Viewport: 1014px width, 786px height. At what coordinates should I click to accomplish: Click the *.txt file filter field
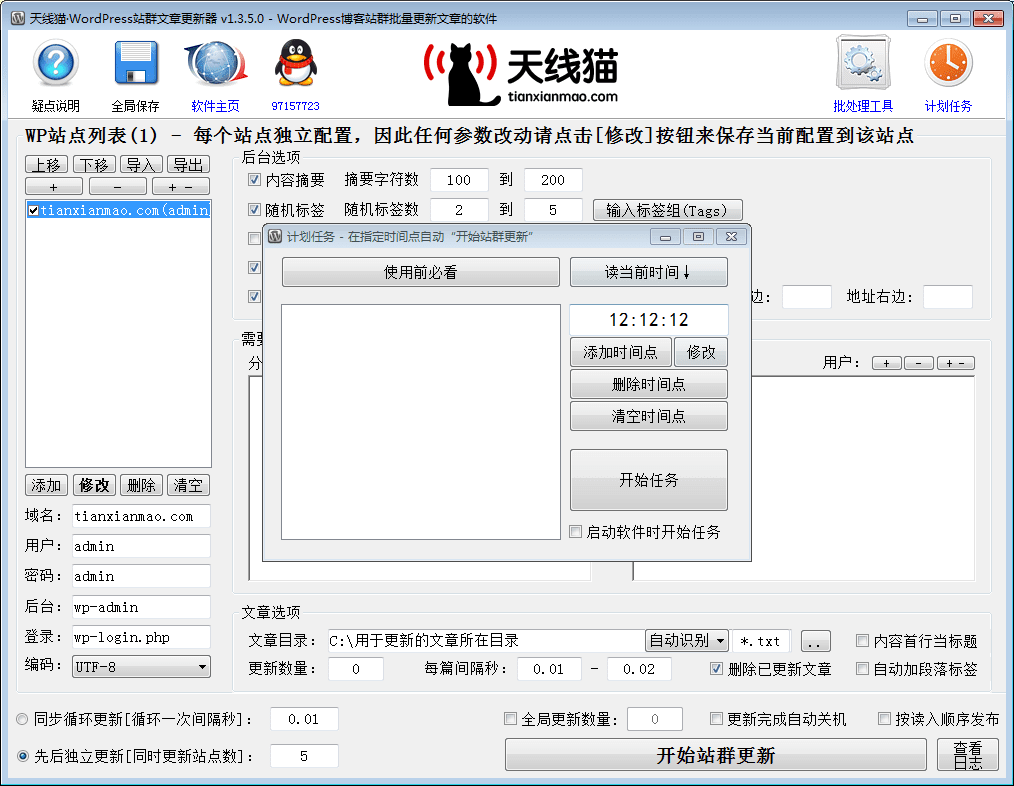point(761,640)
